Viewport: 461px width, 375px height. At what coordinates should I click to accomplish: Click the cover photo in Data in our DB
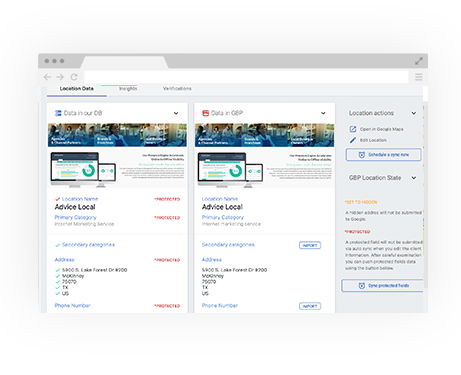[117, 135]
